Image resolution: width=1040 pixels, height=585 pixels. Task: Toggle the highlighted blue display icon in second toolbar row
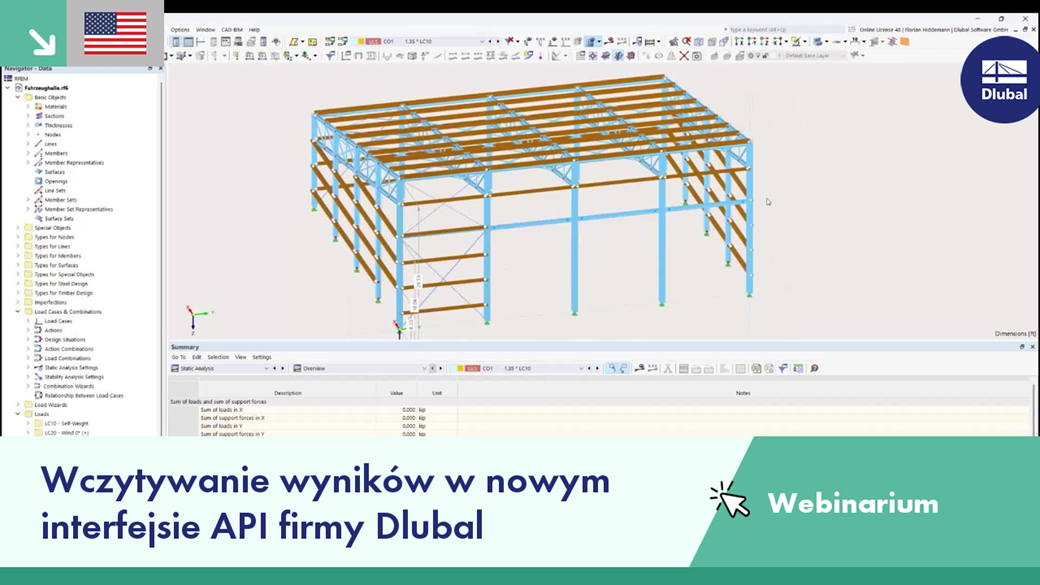(618, 56)
